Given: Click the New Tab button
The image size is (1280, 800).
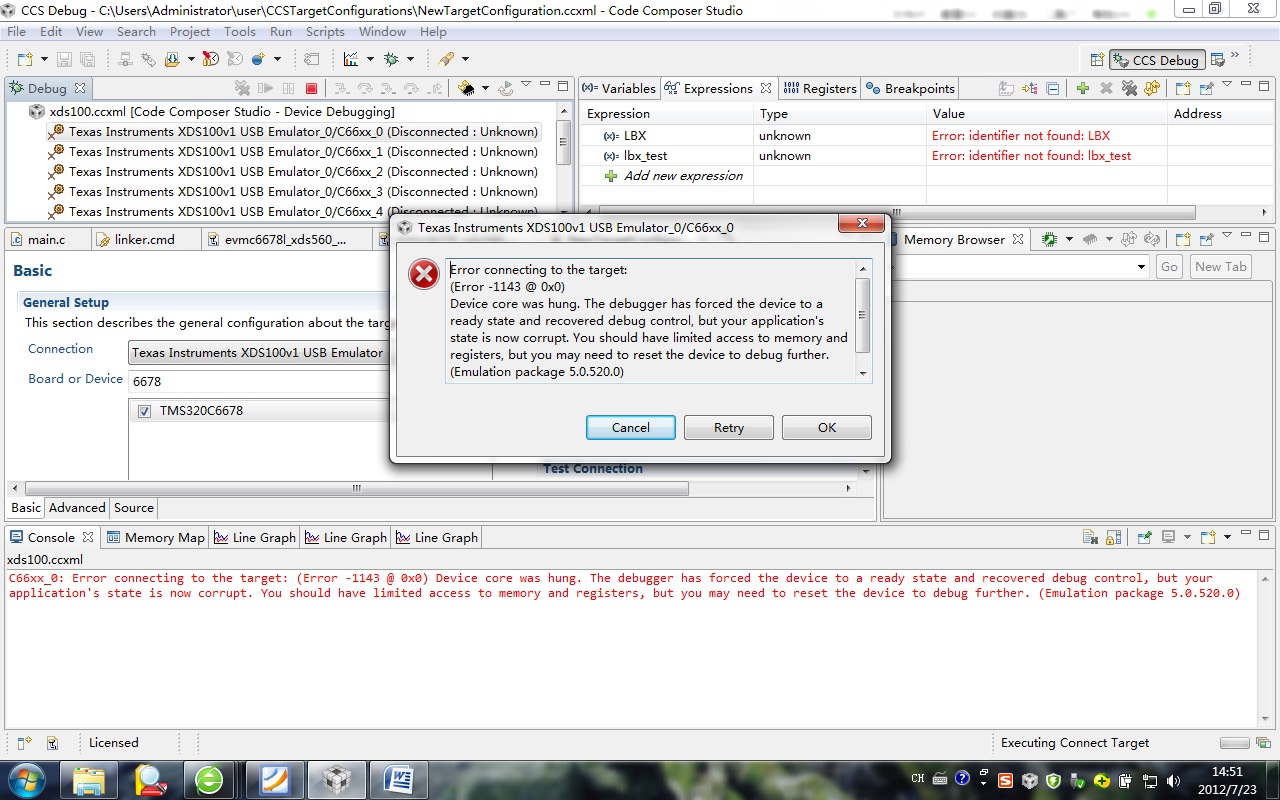Looking at the screenshot, I should 1221,267.
